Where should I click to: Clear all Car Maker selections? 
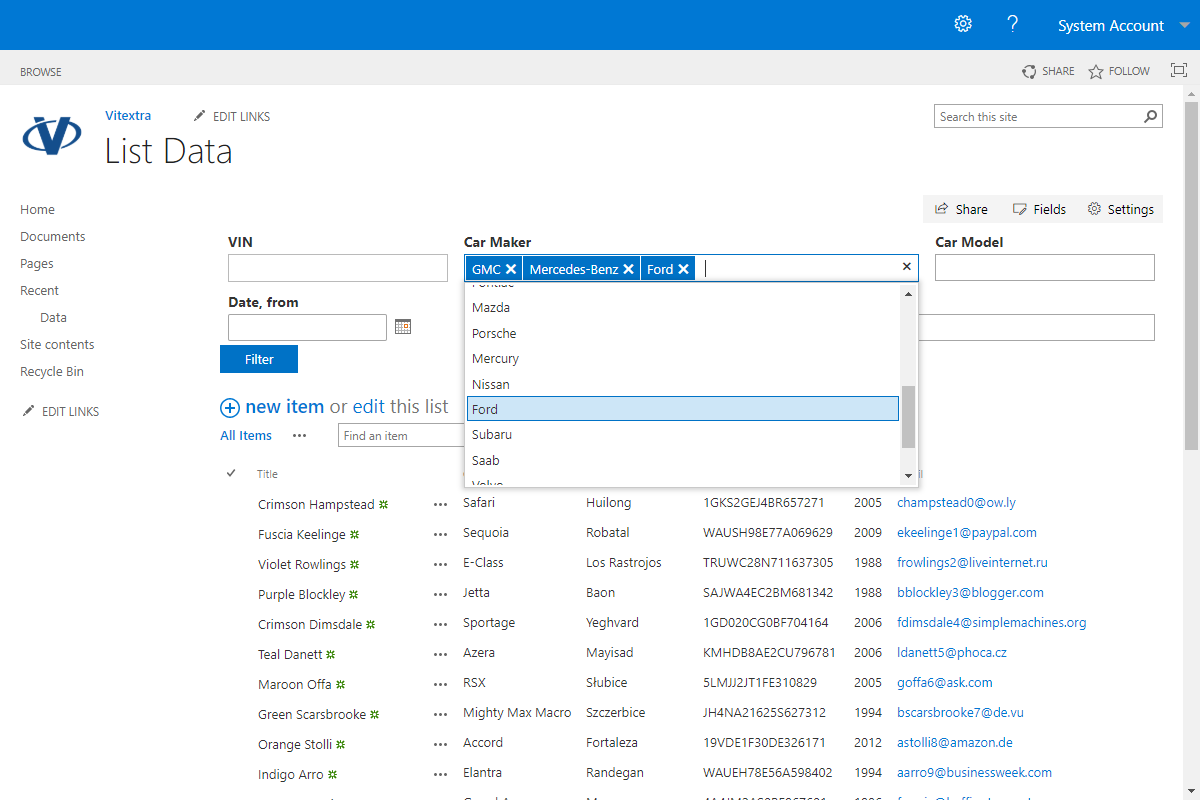tap(907, 267)
